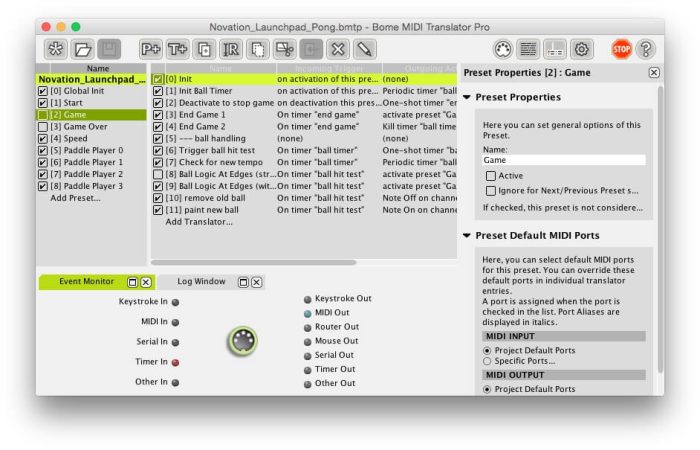The image size is (700, 450).
Task: Detach the Event Monitor tab window icon
Action: [132, 282]
